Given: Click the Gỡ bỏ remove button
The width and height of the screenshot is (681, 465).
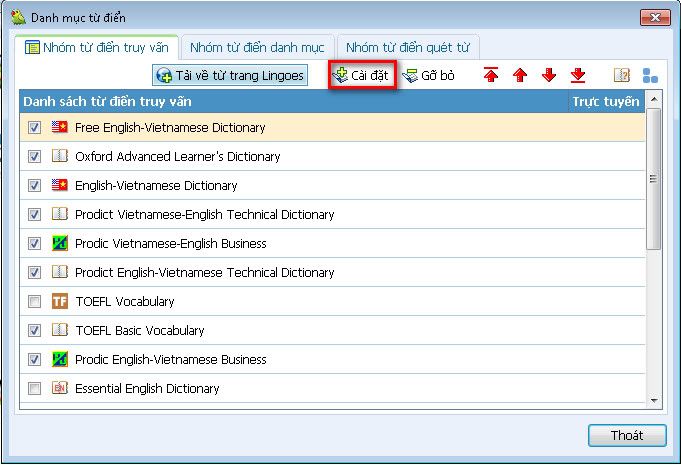Looking at the screenshot, I should point(429,76).
